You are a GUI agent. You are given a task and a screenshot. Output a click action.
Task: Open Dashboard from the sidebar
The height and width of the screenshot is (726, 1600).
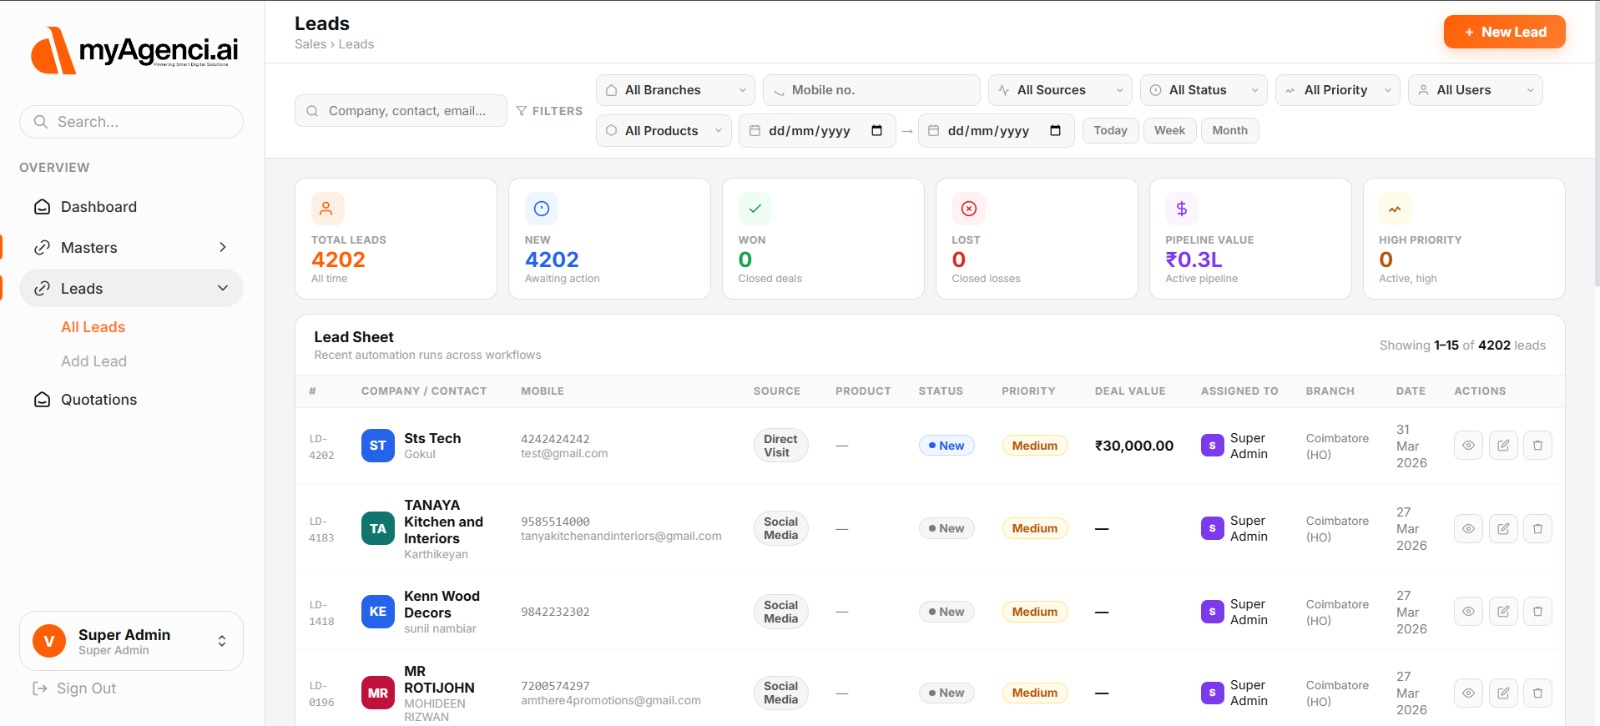[x=98, y=207]
